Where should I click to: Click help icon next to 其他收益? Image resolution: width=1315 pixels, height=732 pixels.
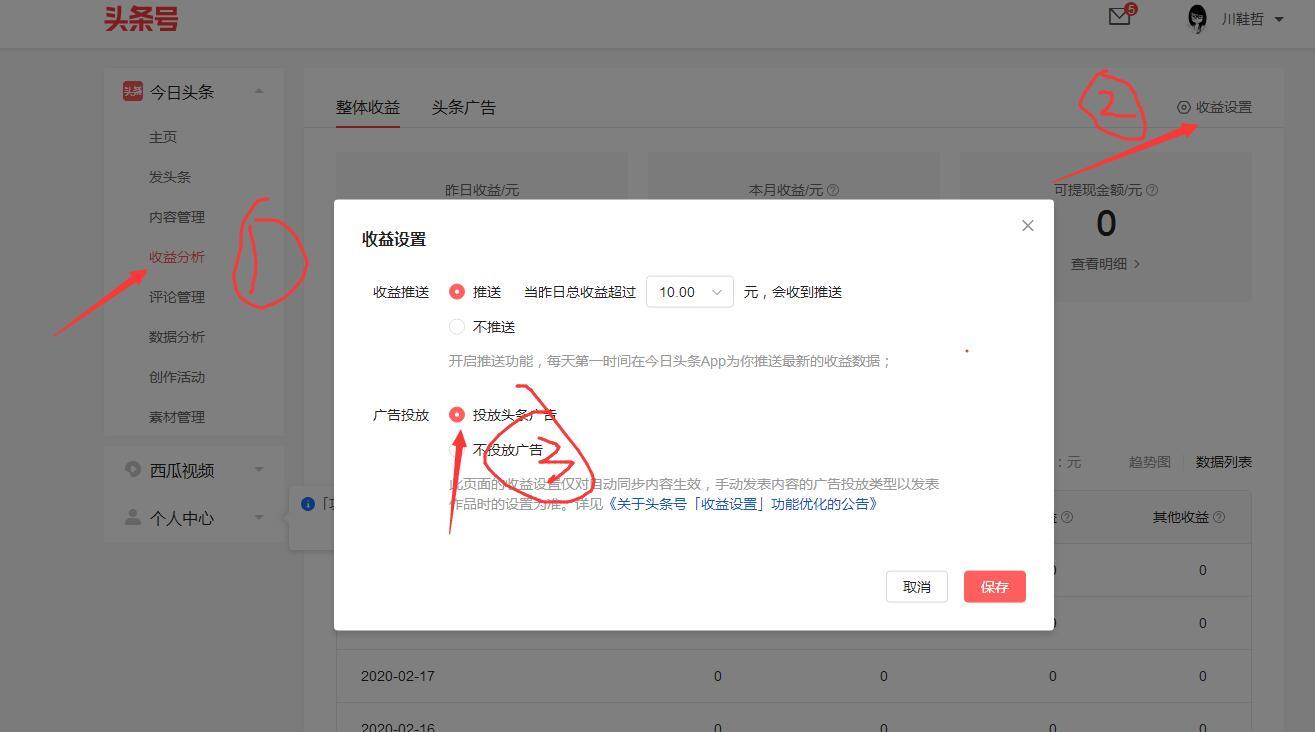[1218, 517]
